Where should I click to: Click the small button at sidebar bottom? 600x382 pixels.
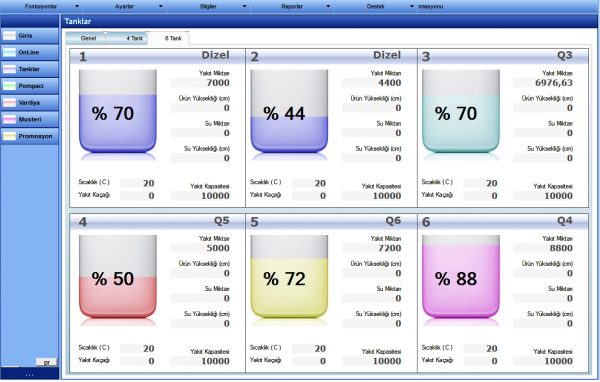point(46,362)
